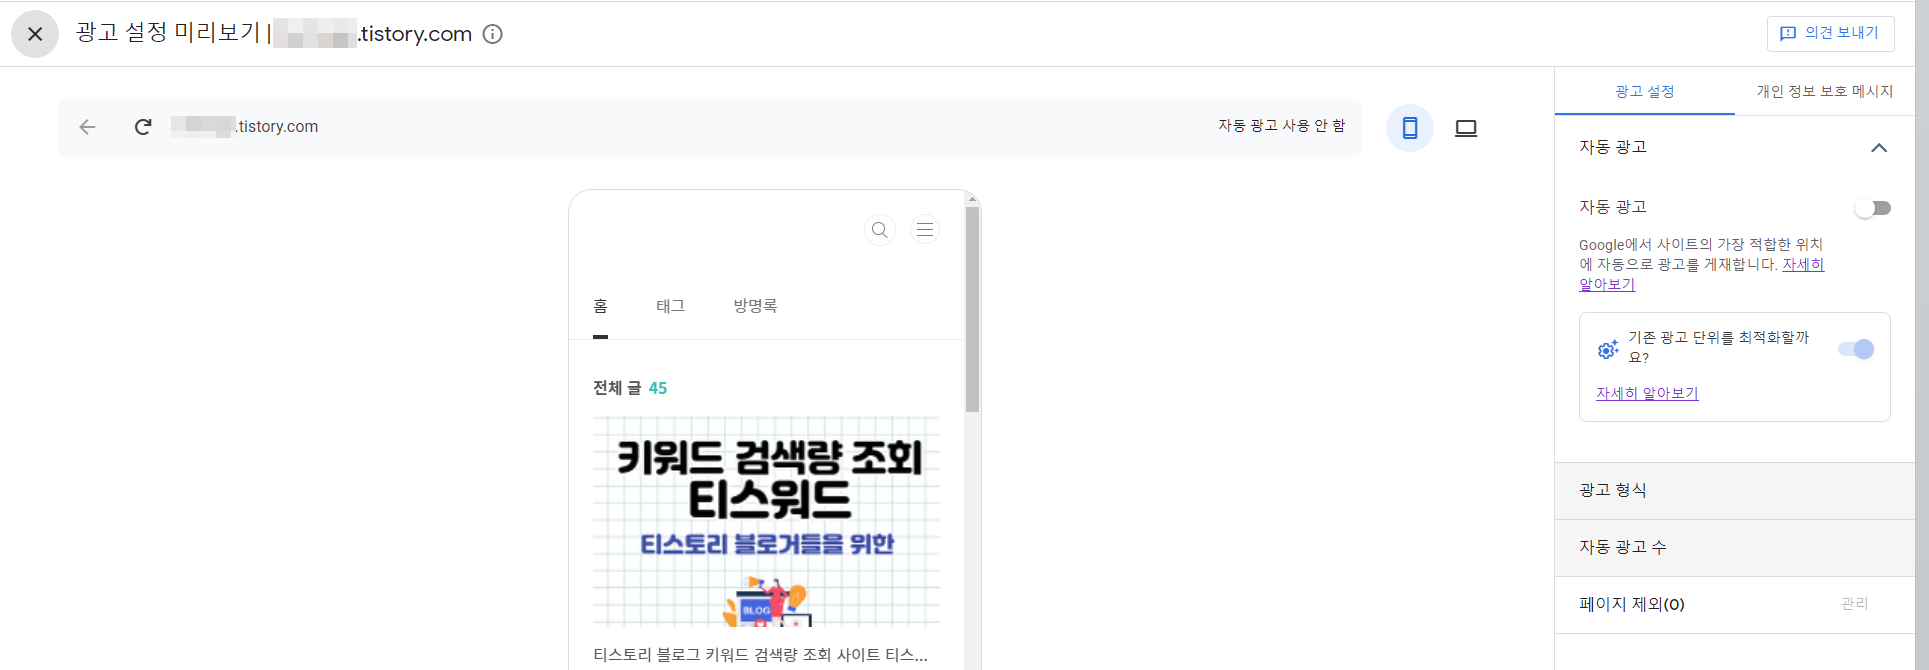Select the 홈 tab in blog preview
The image size is (1929, 670).
(600, 306)
